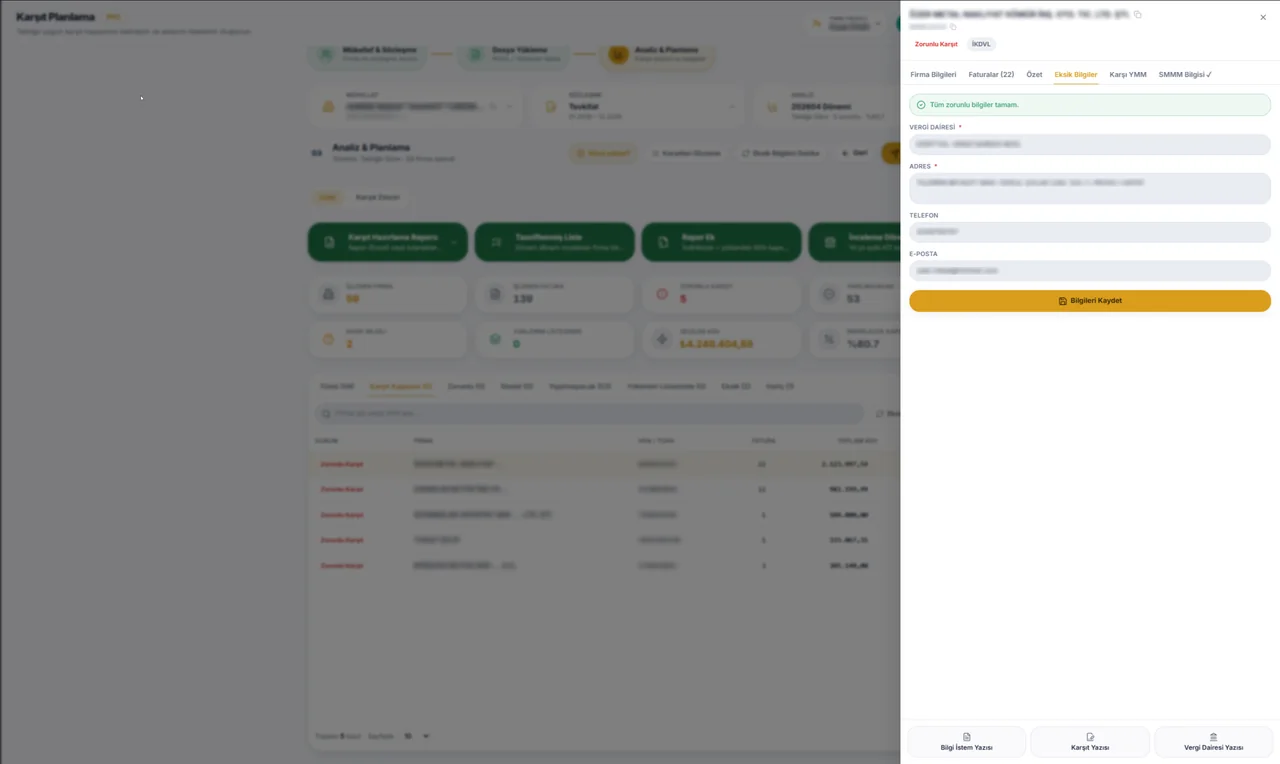Open the Firma Bilgileri tab
This screenshot has width=1280, height=764.
point(933,75)
